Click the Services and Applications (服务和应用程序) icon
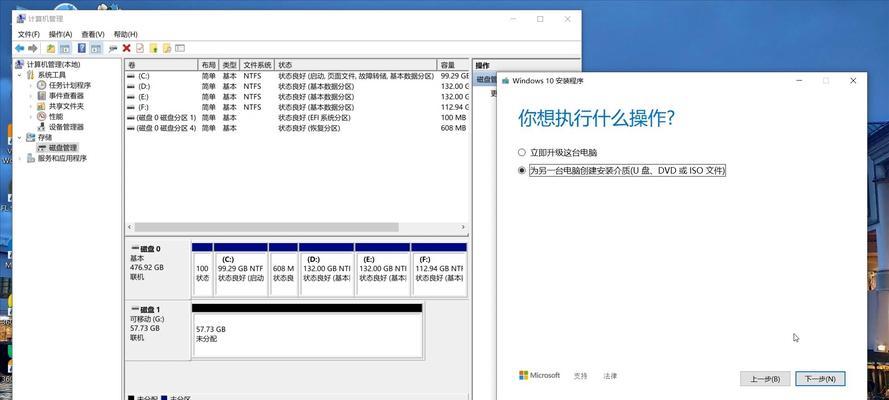This screenshot has height=400, width=889. coord(31,158)
